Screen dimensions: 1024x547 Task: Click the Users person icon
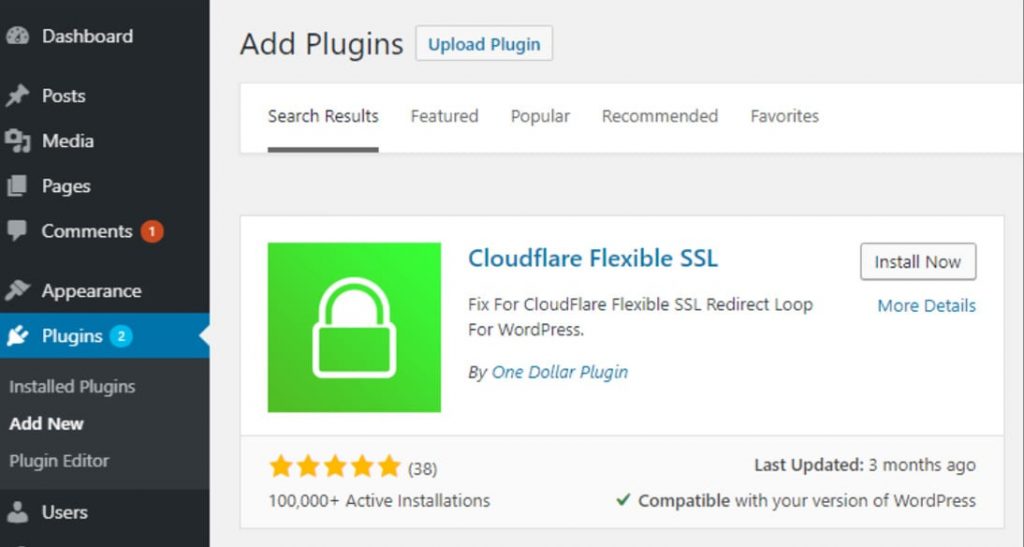point(17,512)
